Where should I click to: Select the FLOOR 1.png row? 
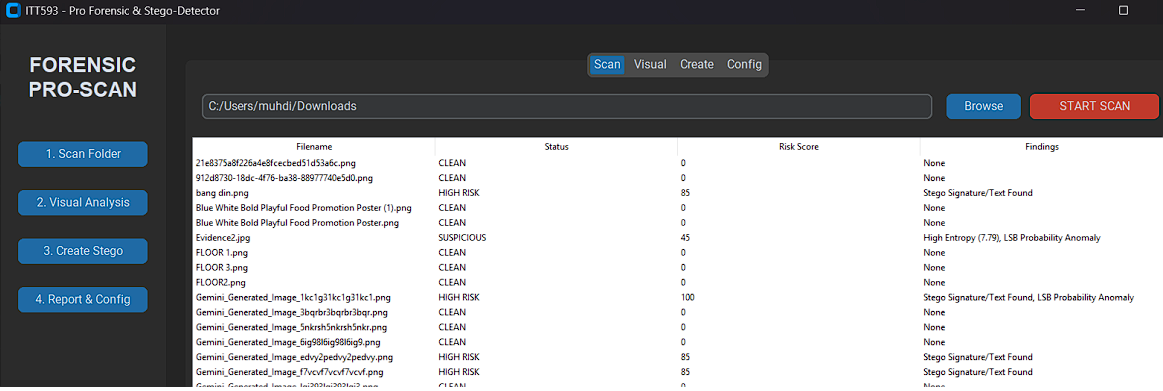point(678,252)
